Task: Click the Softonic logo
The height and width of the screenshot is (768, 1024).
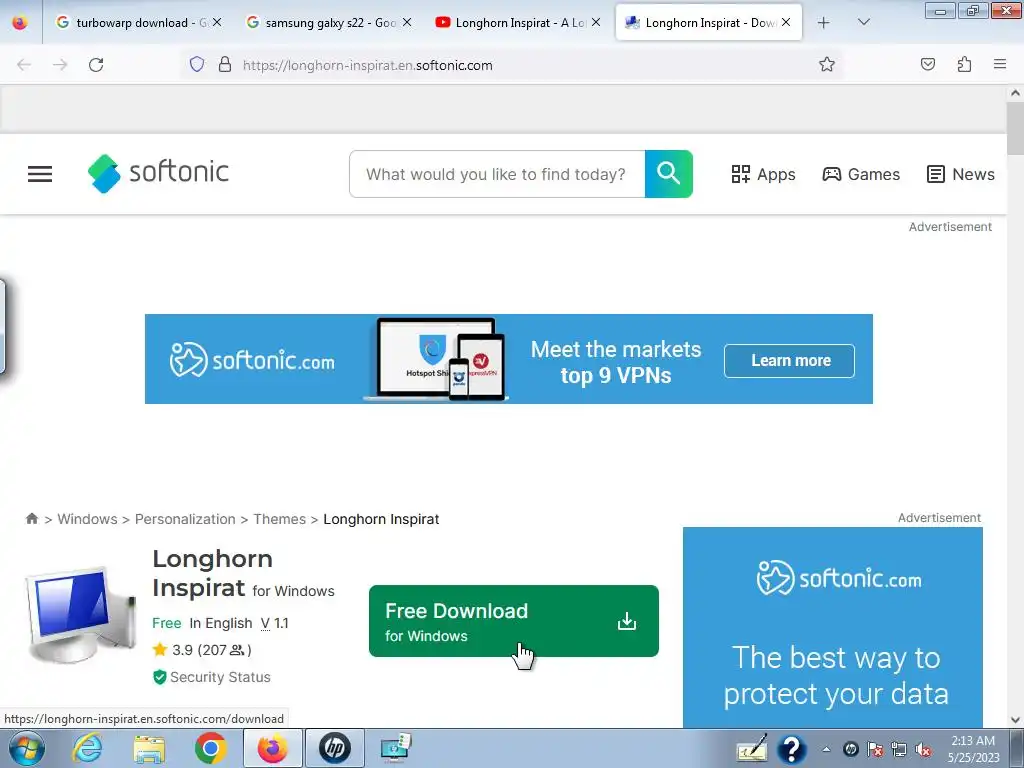Action: [158, 173]
